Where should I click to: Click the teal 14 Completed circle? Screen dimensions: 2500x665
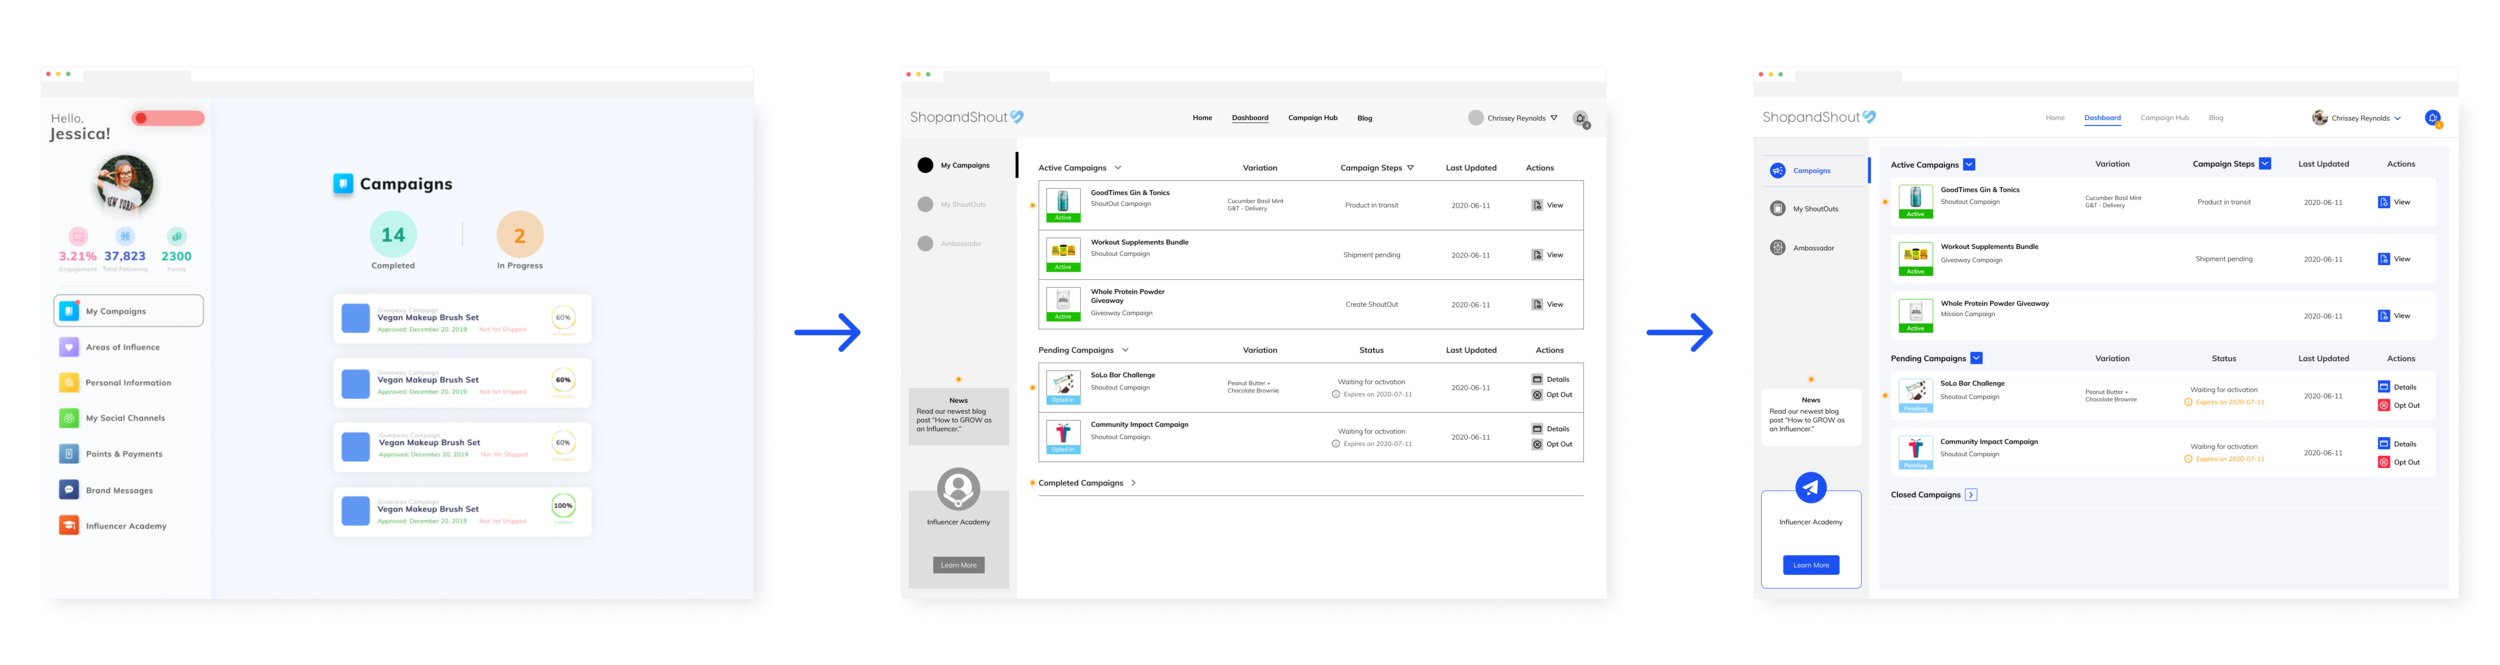point(393,235)
